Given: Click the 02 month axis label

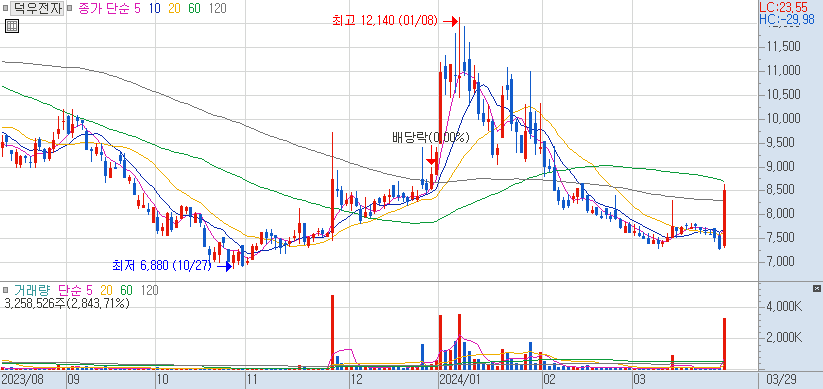Looking at the screenshot, I should 550,379.
